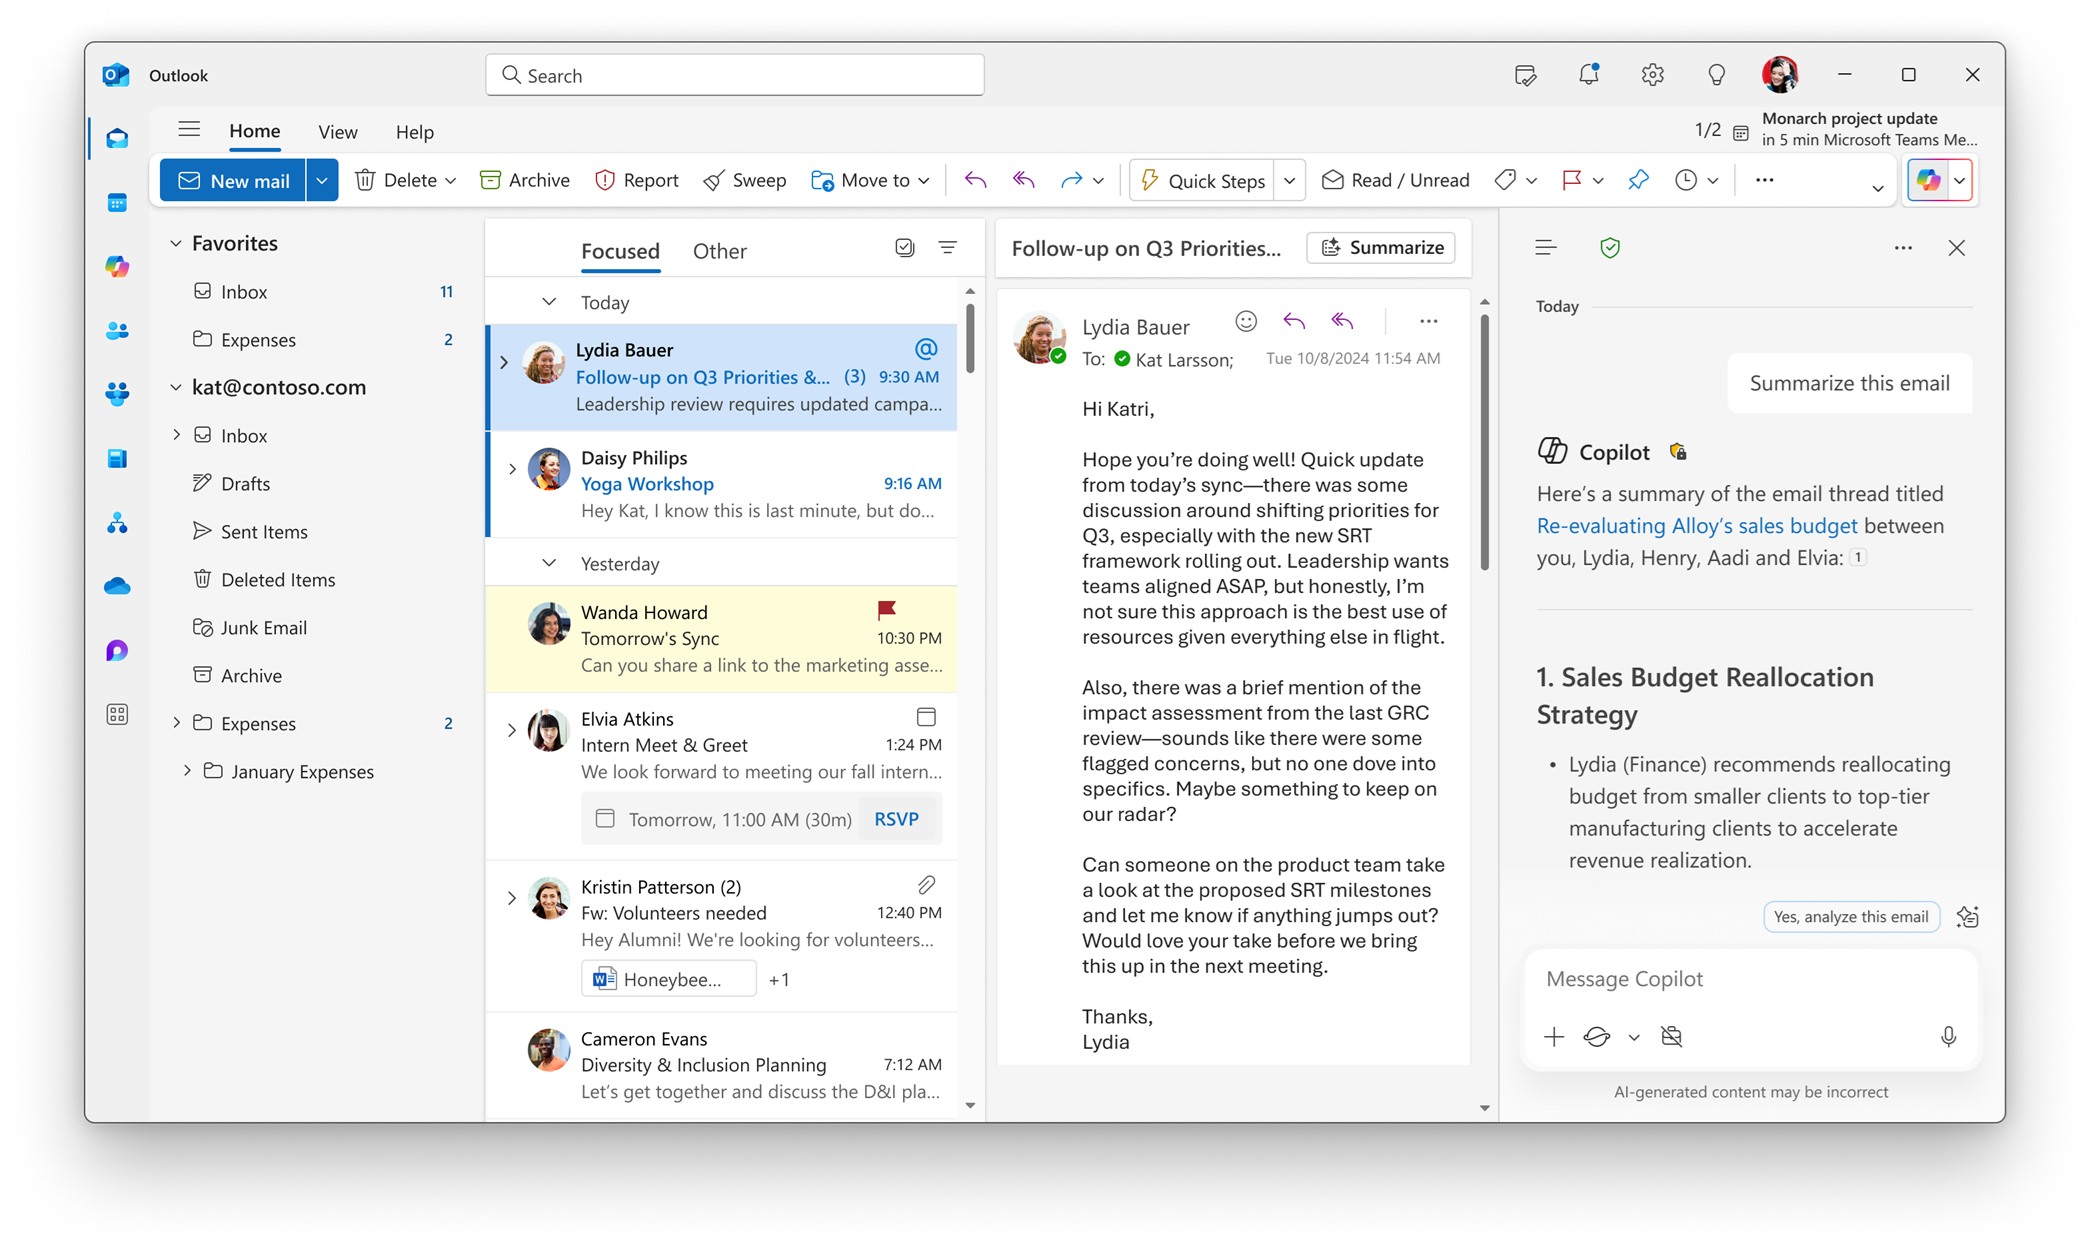Click the Report shield icon
2090x1250 pixels.
pyautogui.click(x=604, y=181)
